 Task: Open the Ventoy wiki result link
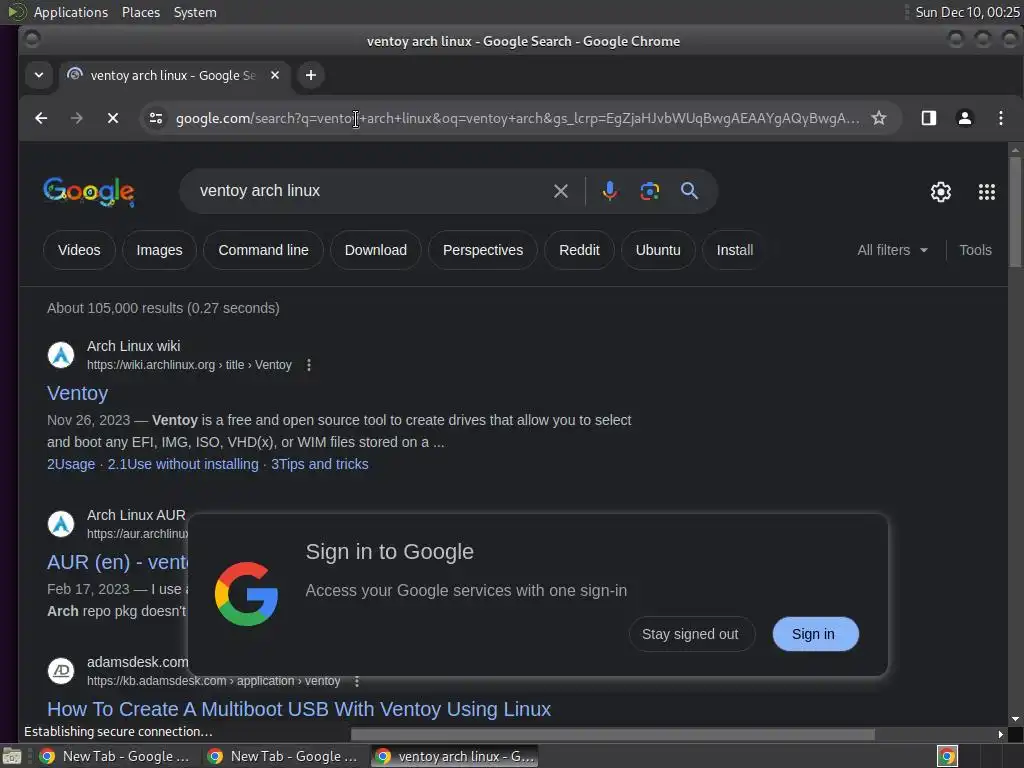click(x=78, y=393)
